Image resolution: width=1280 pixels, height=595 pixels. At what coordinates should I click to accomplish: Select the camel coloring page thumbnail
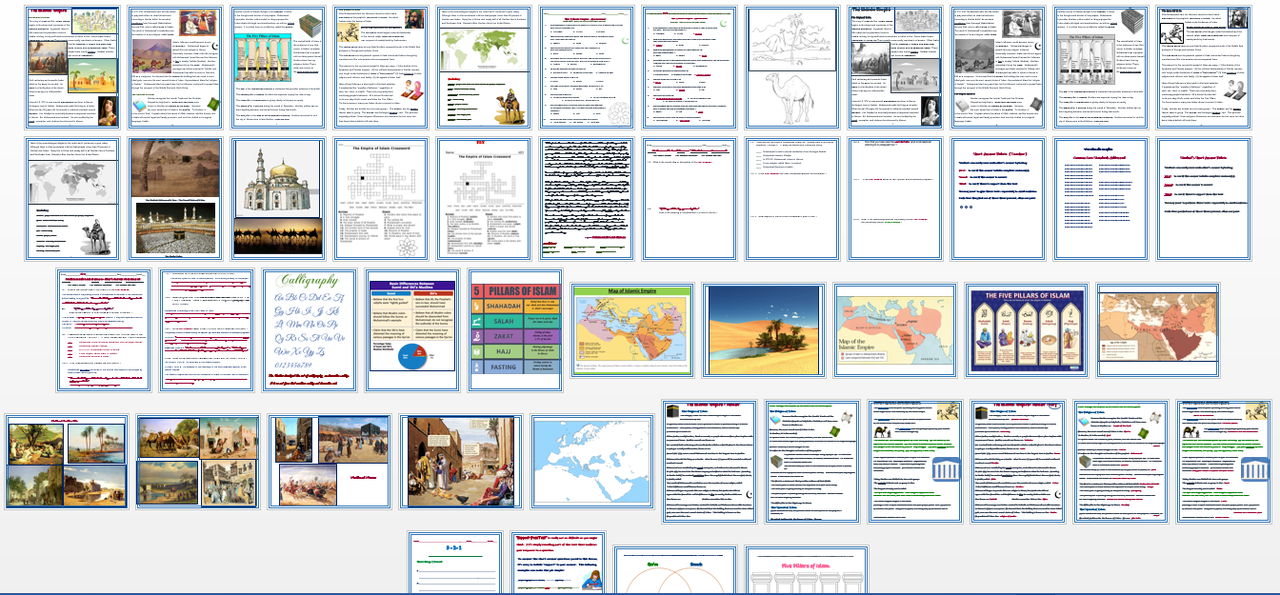tap(793, 67)
